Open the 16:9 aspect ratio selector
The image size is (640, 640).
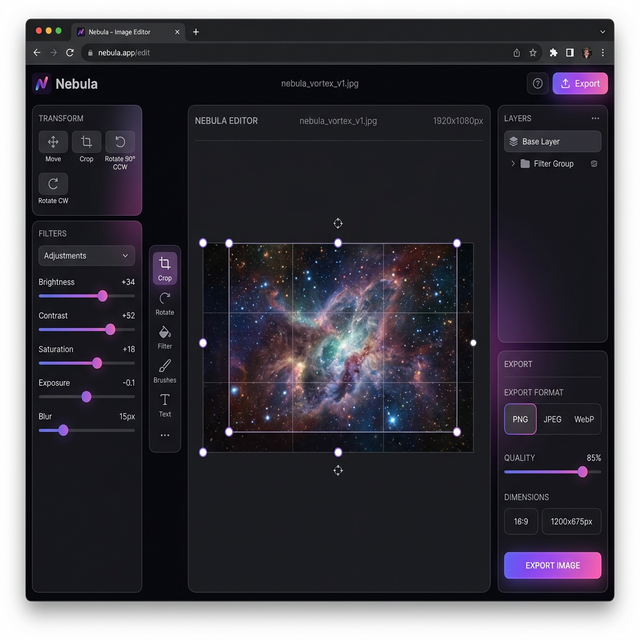[521, 522]
